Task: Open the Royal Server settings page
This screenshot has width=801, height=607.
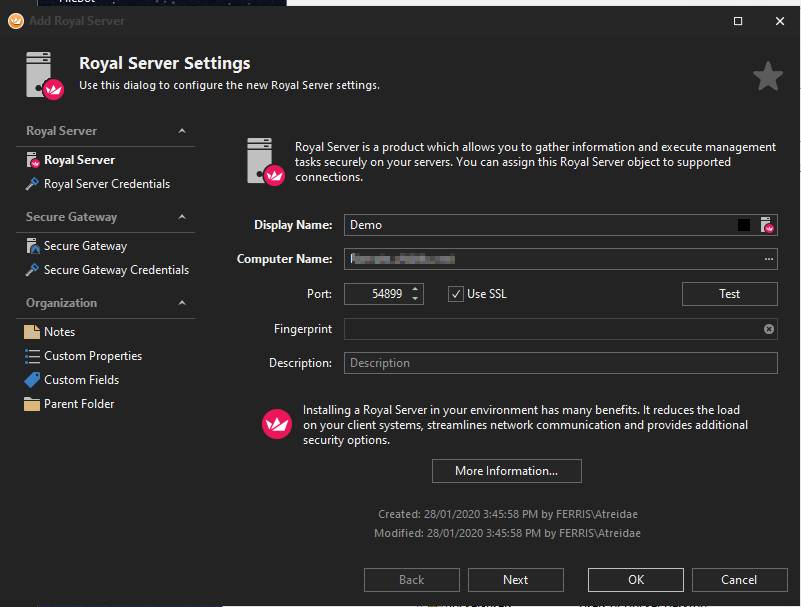Action: point(79,160)
